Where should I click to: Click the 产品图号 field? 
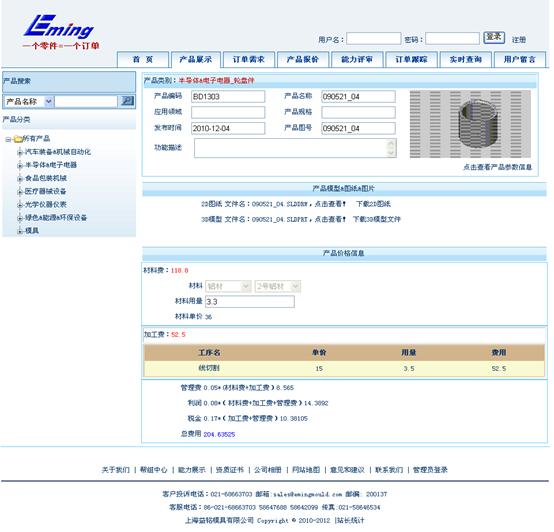358,128
